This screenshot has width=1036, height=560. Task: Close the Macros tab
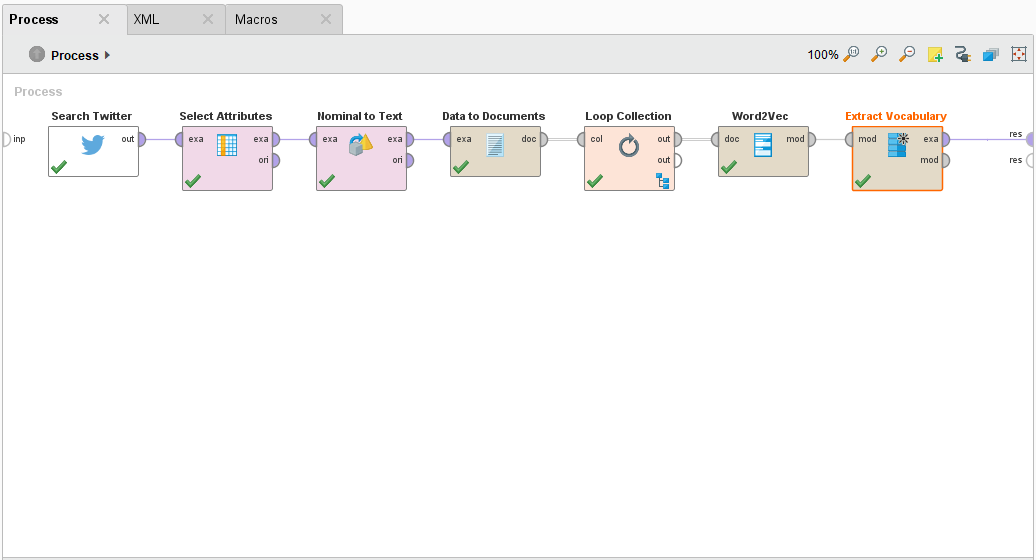326,19
